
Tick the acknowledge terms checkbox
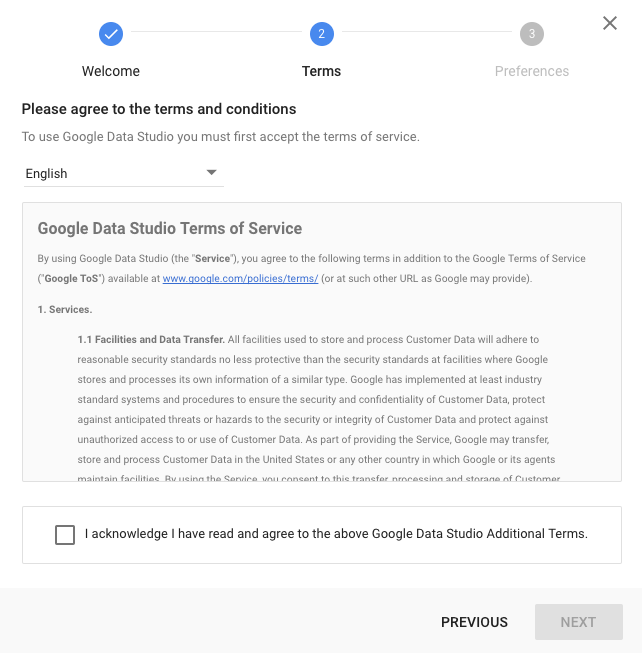[65, 535]
